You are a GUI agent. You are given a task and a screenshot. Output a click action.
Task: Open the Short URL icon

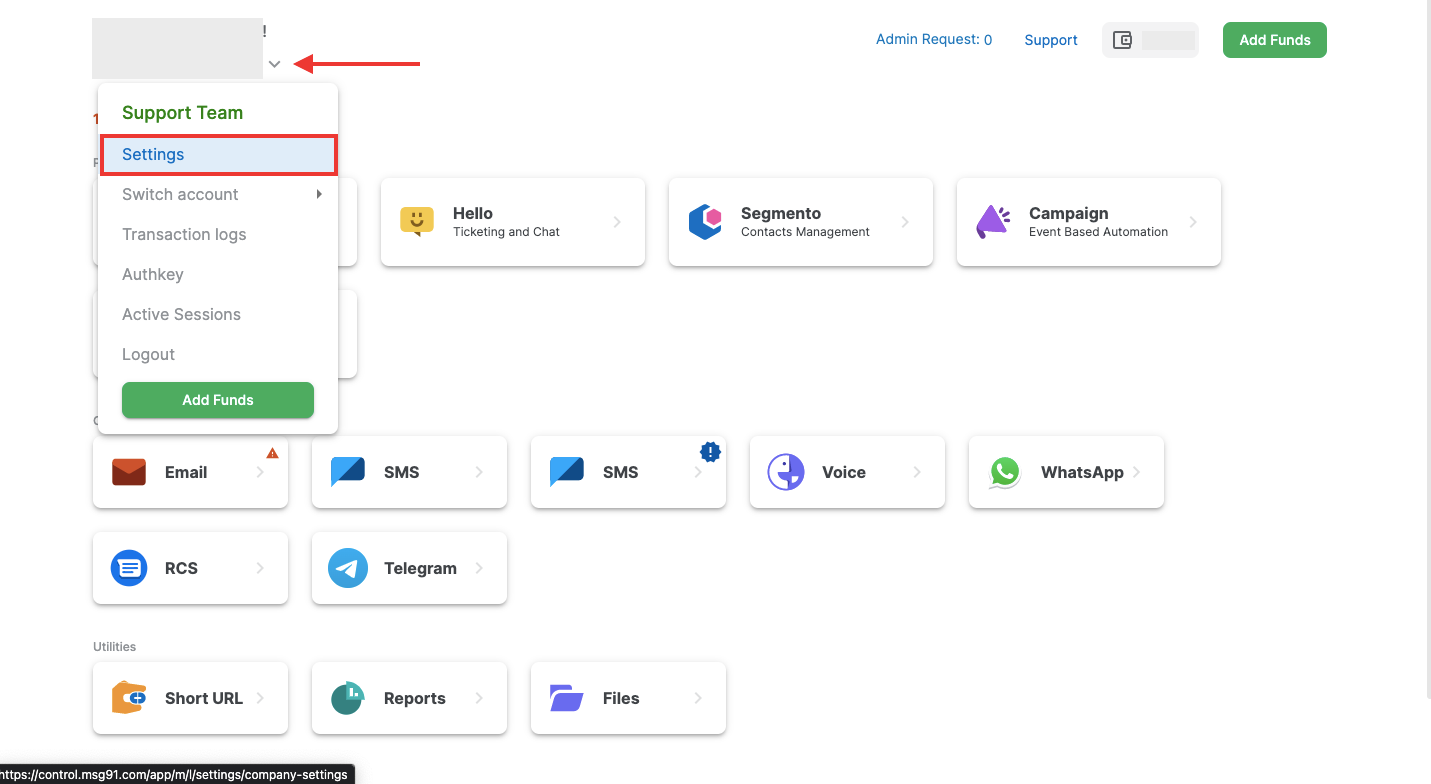pyautogui.click(x=129, y=698)
